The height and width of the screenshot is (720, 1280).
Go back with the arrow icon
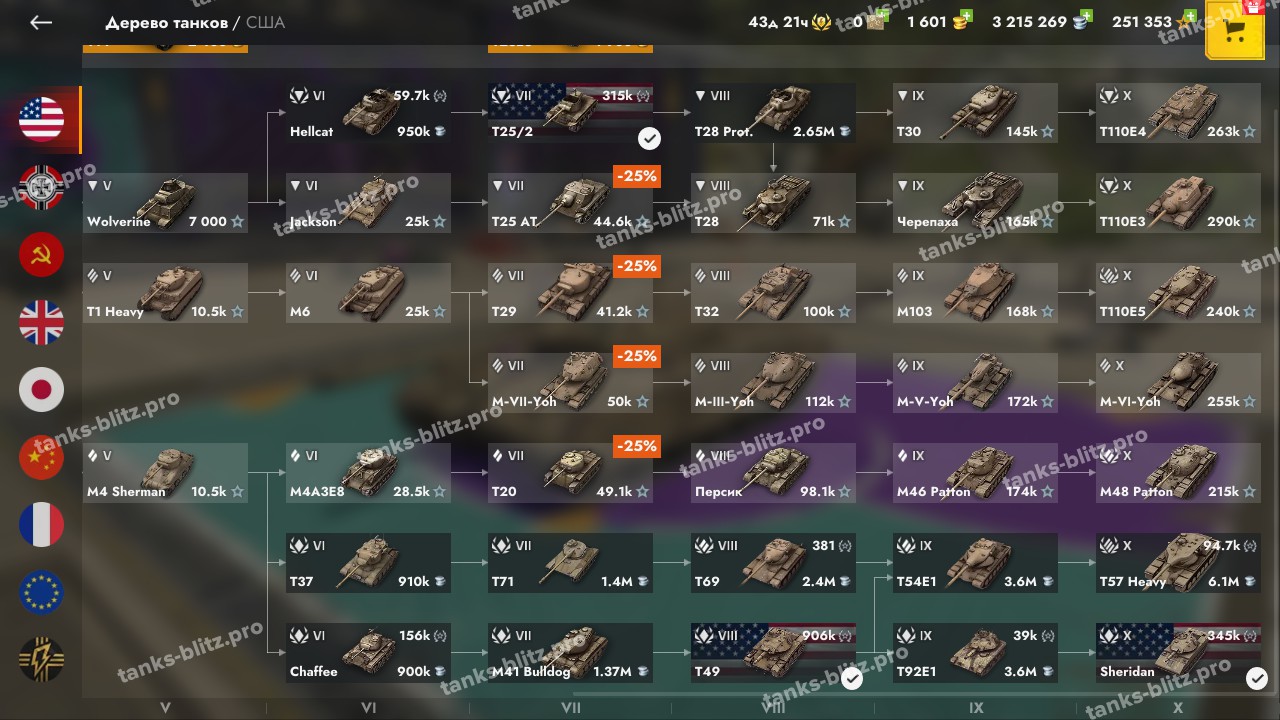[41, 22]
